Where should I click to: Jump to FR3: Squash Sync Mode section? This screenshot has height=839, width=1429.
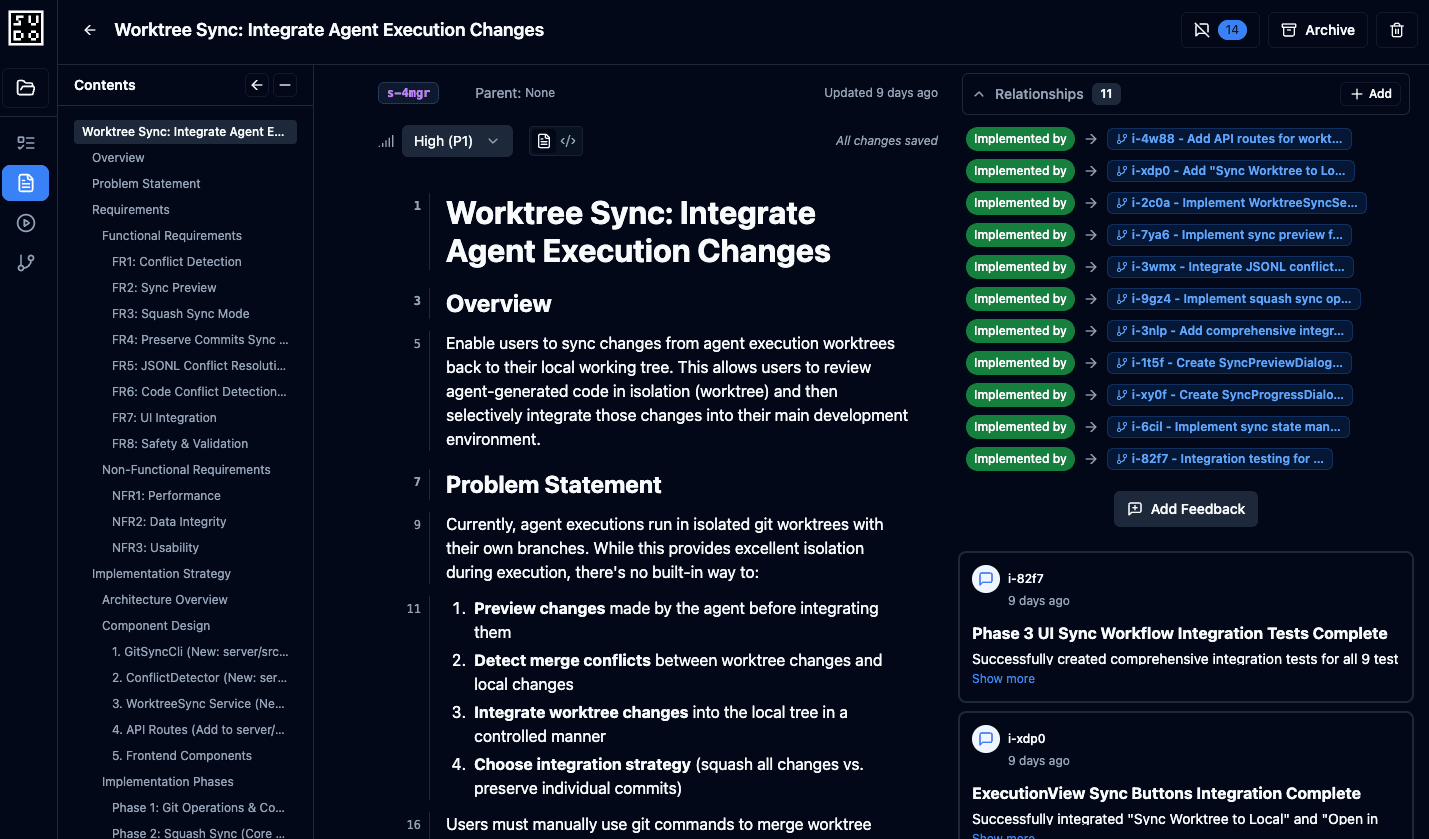tap(181, 314)
